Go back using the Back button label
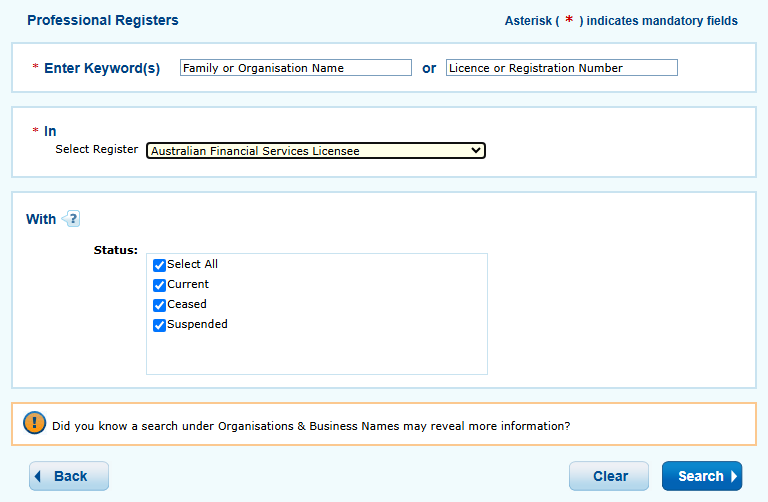Viewport: 768px width, 502px height. coord(71,476)
